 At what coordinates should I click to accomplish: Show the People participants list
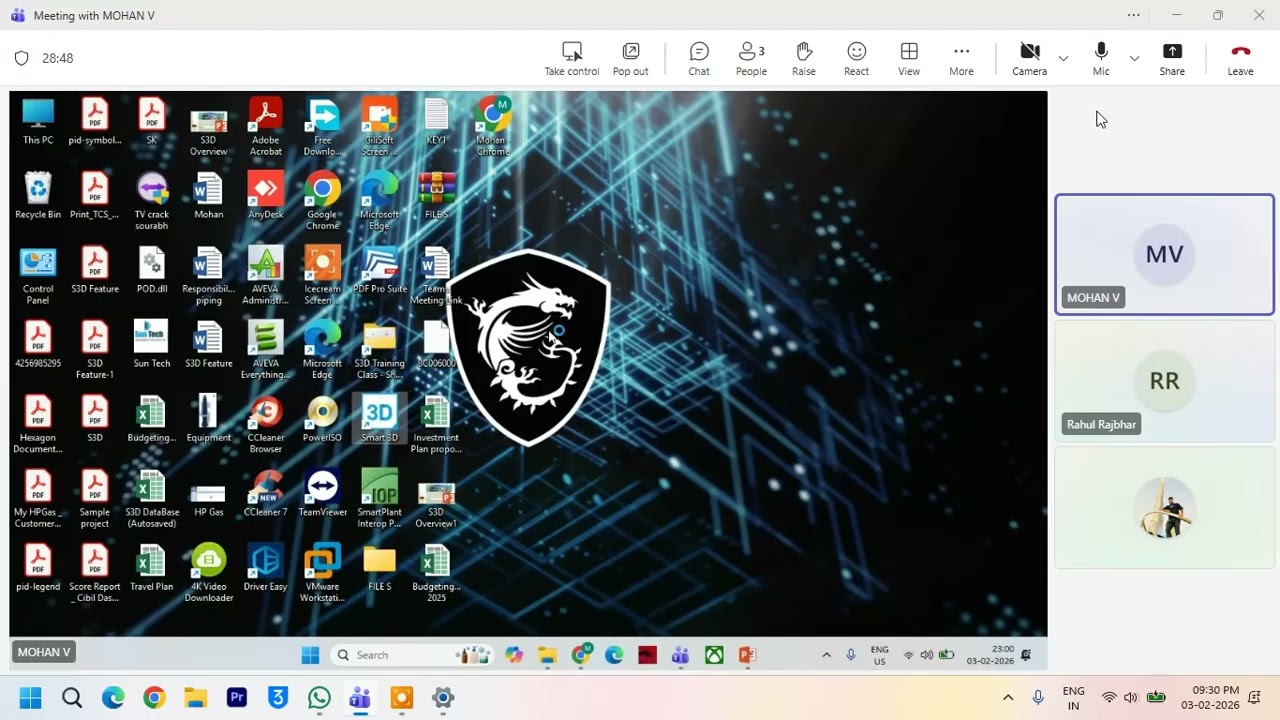(751, 58)
